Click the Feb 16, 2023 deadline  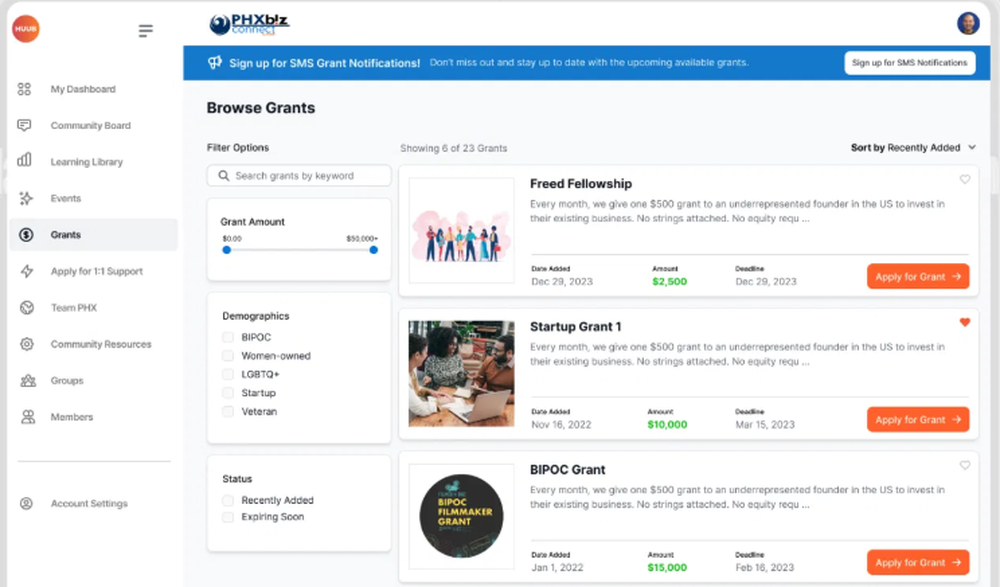[x=765, y=567]
